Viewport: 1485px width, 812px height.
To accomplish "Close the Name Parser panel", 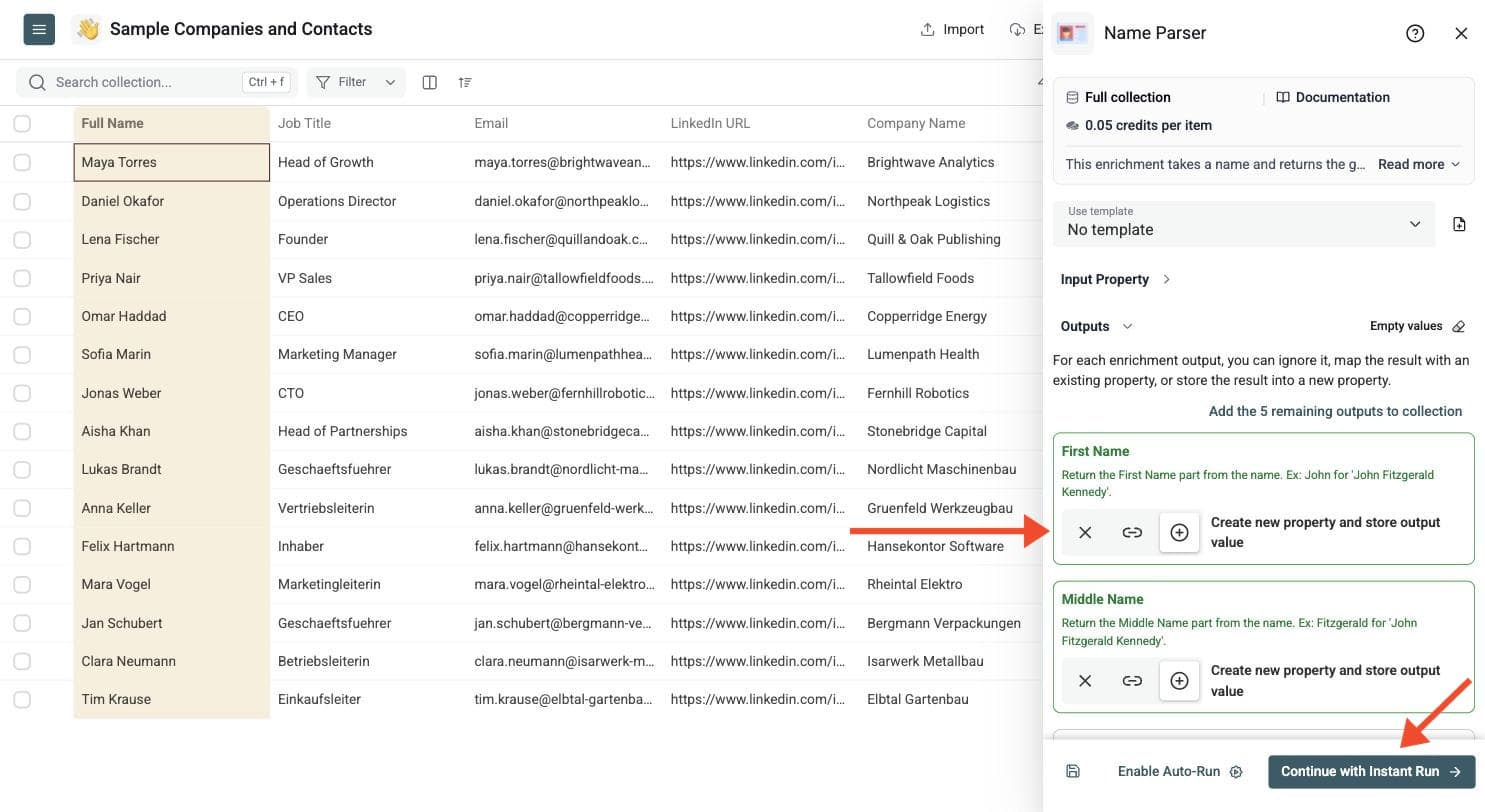I will [1461, 33].
